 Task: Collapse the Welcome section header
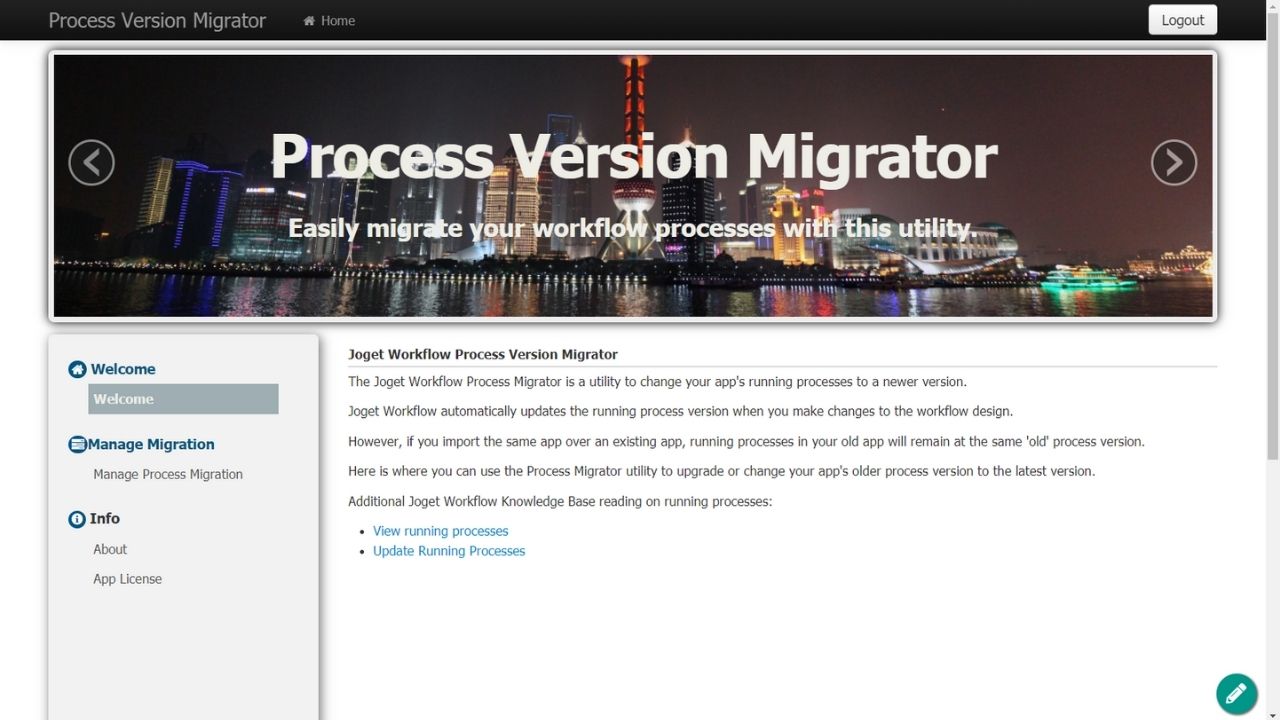(x=123, y=369)
